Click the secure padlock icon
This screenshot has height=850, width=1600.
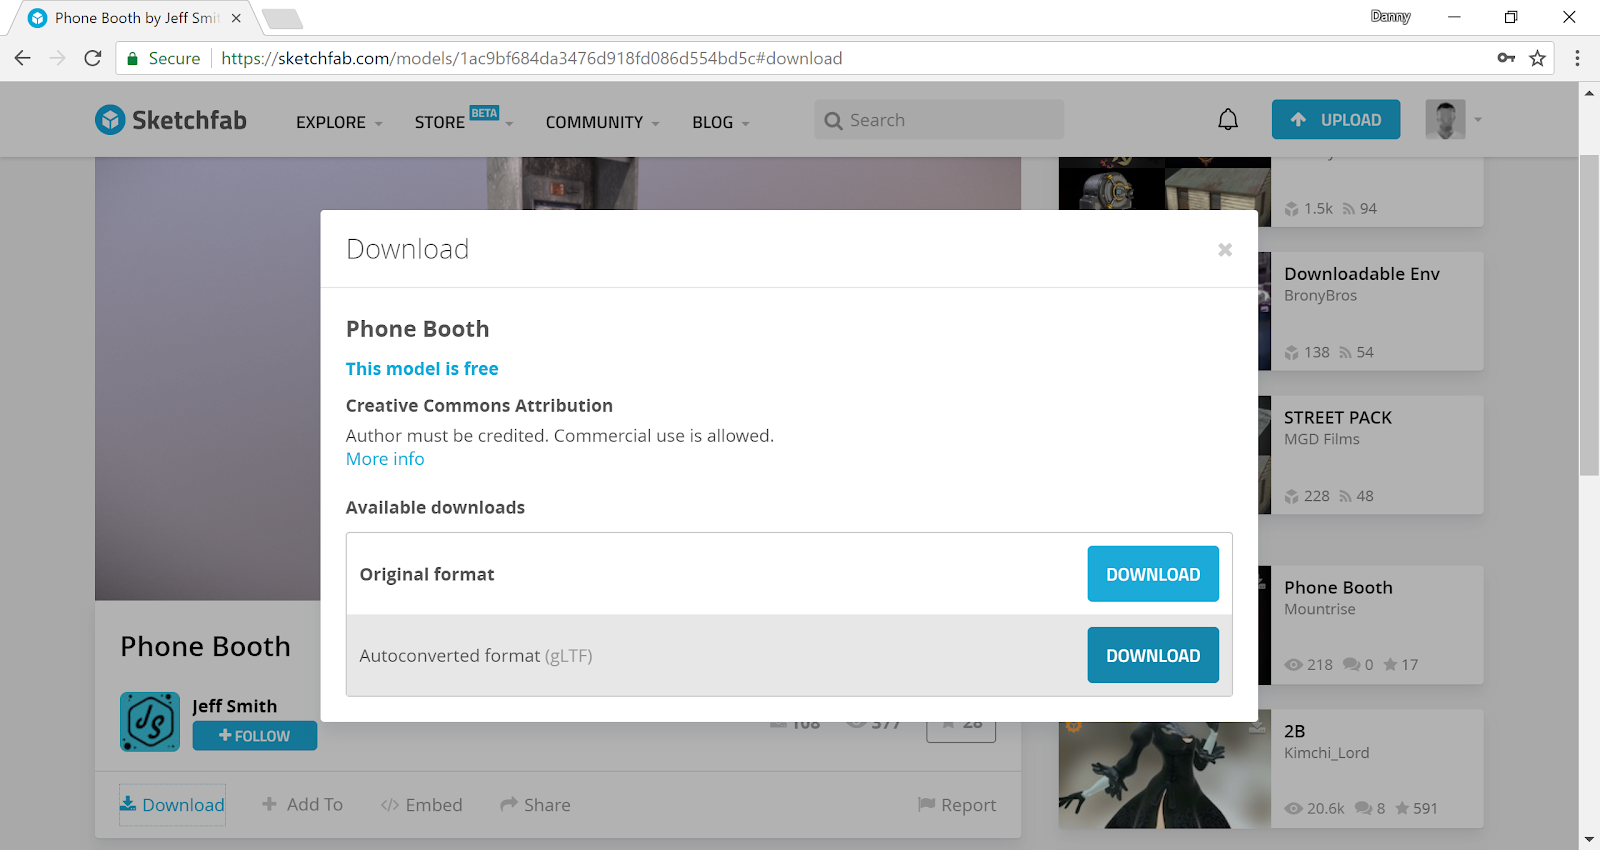(x=132, y=58)
